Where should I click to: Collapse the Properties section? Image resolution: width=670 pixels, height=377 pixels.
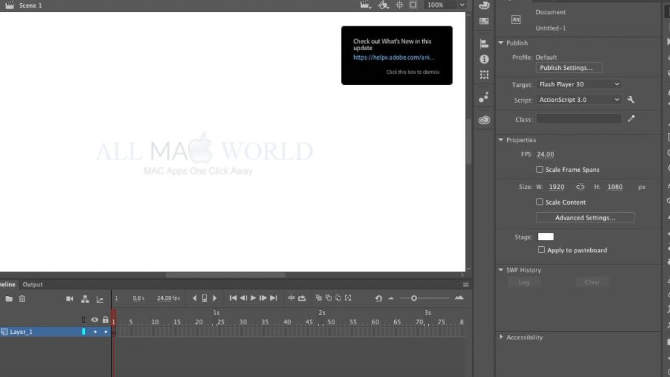click(x=501, y=140)
